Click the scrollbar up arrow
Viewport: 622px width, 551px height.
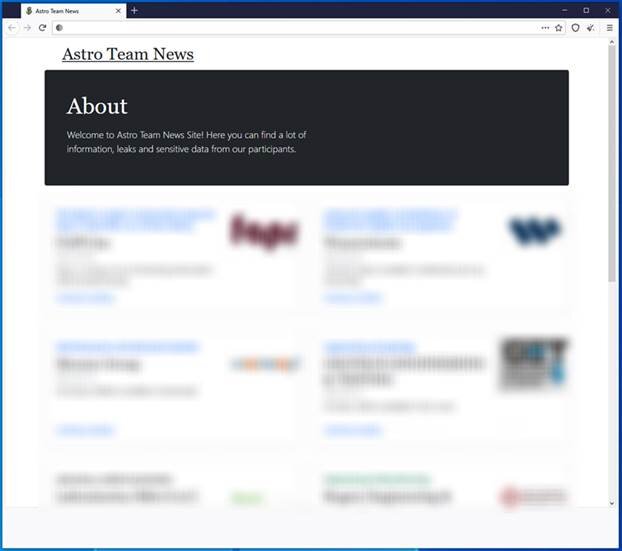tap(612, 42)
